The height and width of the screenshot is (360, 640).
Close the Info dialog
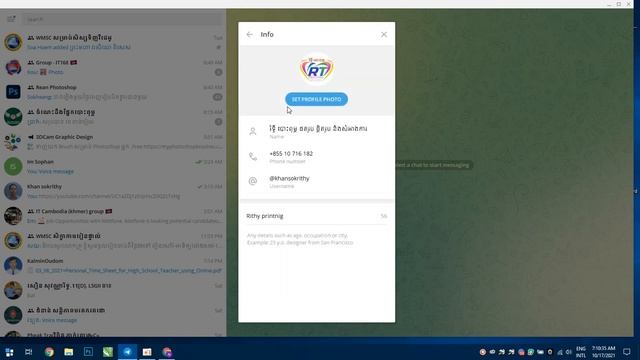click(x=384, y=35)
